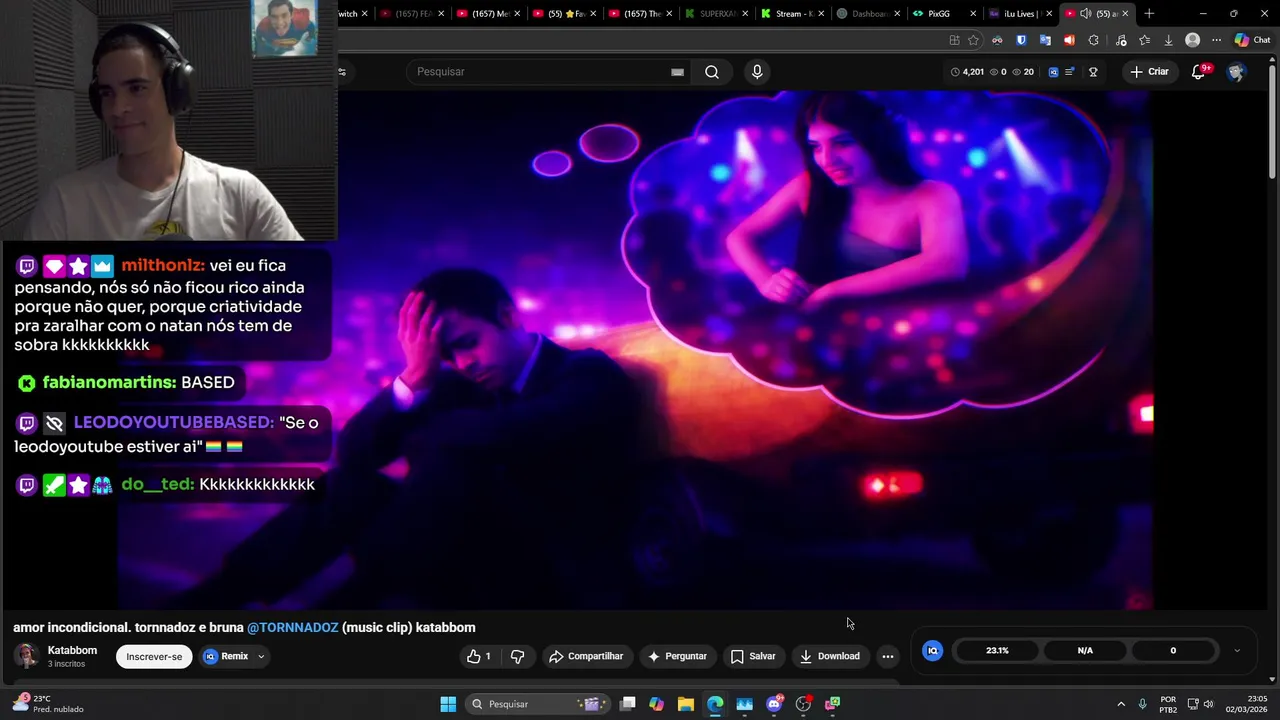
Task: Open the Katabbom channel name link
Action: click(x=72, y=650)
